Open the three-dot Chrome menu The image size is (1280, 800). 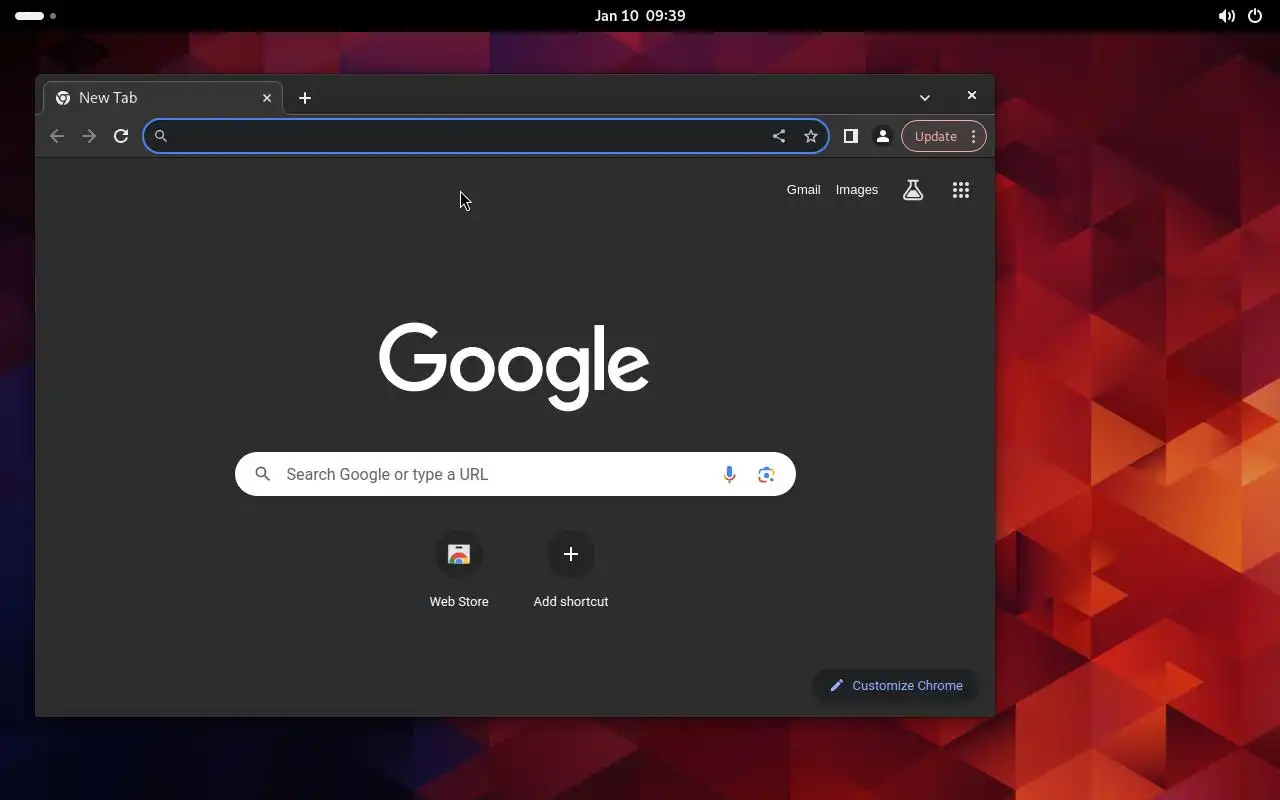973,136
